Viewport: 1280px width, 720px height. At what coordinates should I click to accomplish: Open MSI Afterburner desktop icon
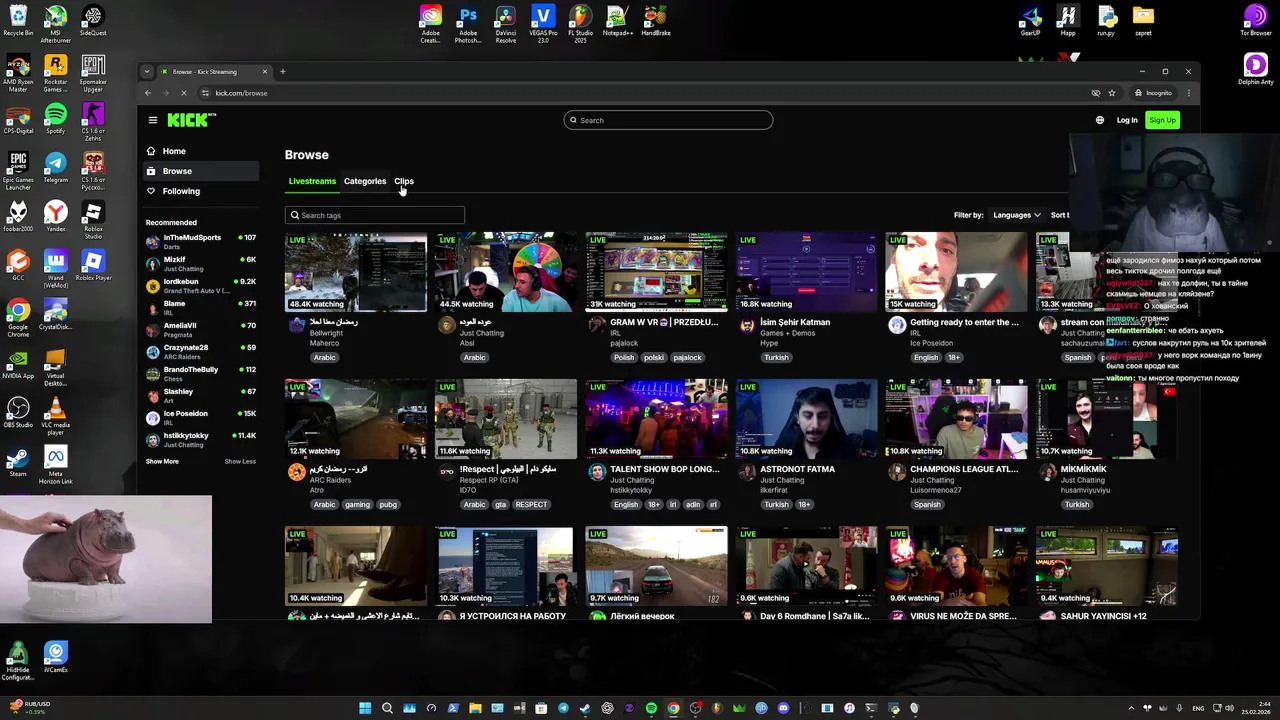[56, 24]
